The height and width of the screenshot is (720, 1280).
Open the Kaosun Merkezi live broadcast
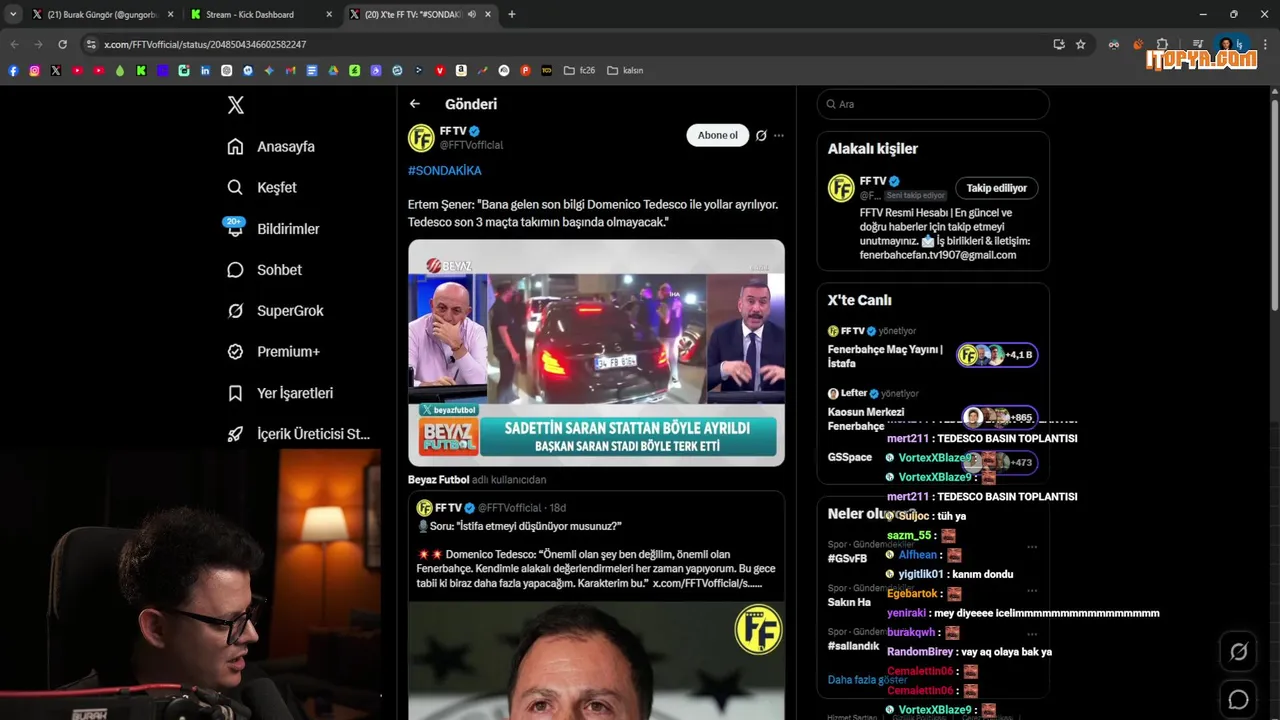866,418
